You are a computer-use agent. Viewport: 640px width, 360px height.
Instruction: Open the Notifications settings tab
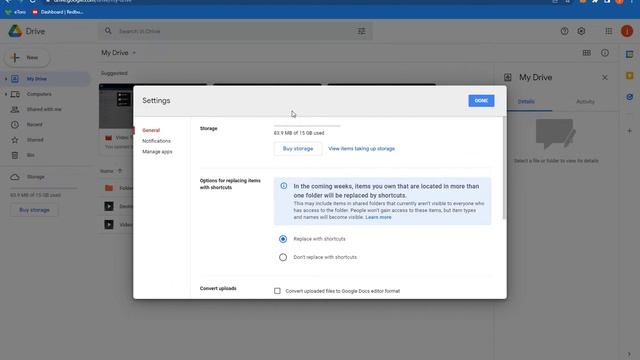(156, 141)
